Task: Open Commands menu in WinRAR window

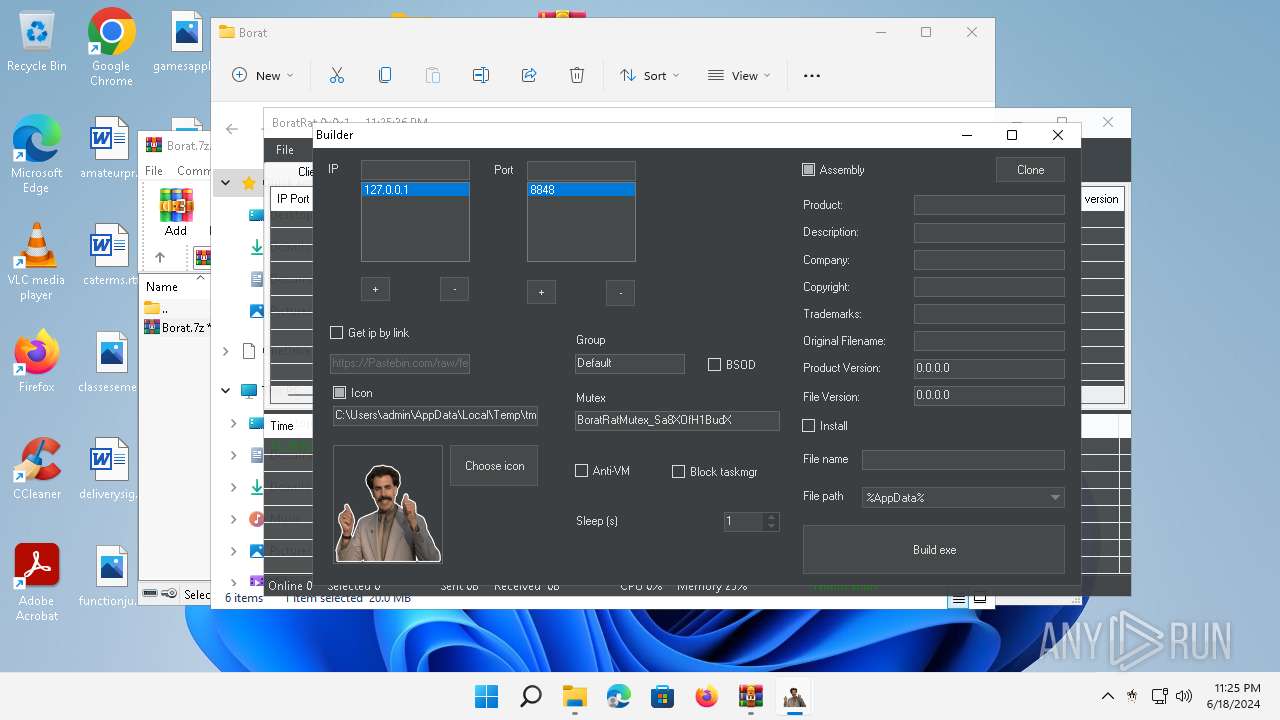Action: (194, 171)
